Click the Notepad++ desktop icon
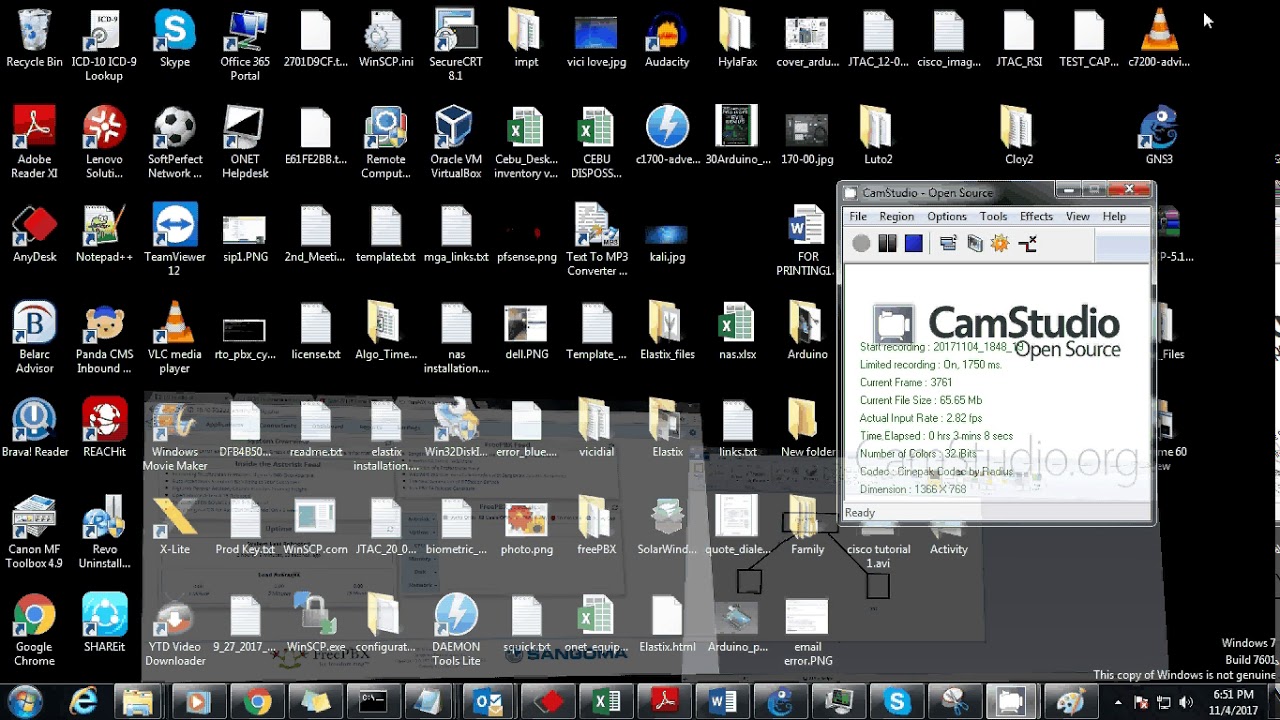 point(104,233)
